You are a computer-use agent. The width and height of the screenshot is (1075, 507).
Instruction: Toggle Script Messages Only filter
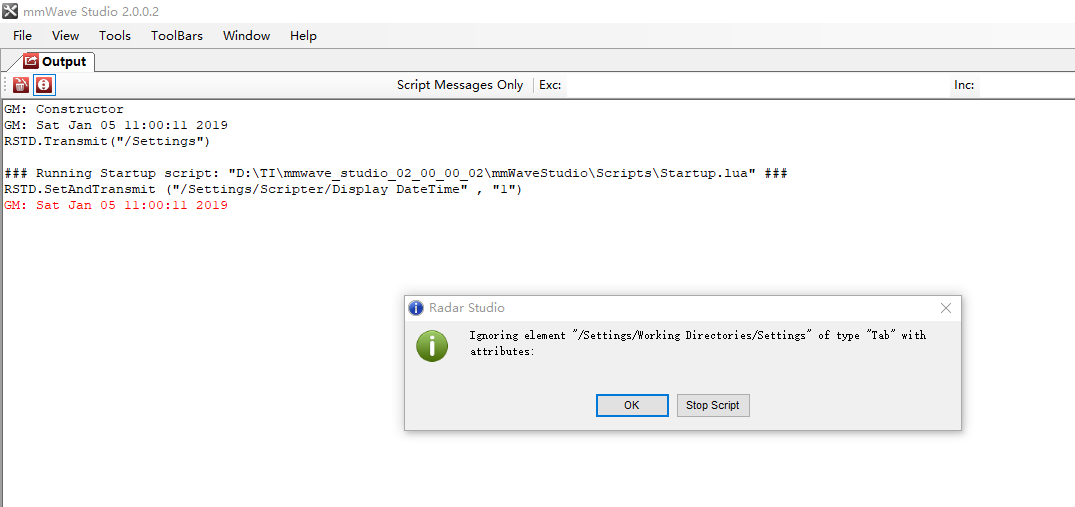460,85
